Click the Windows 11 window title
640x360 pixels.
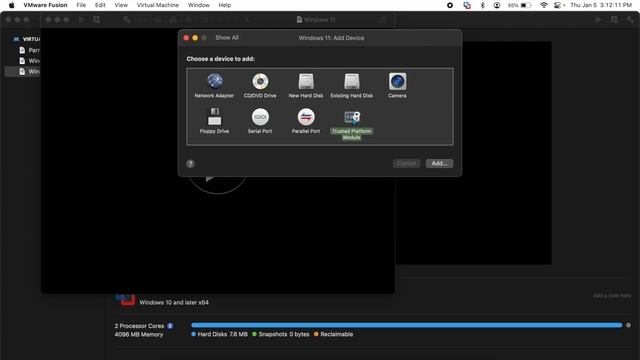[x=316, y=20]
